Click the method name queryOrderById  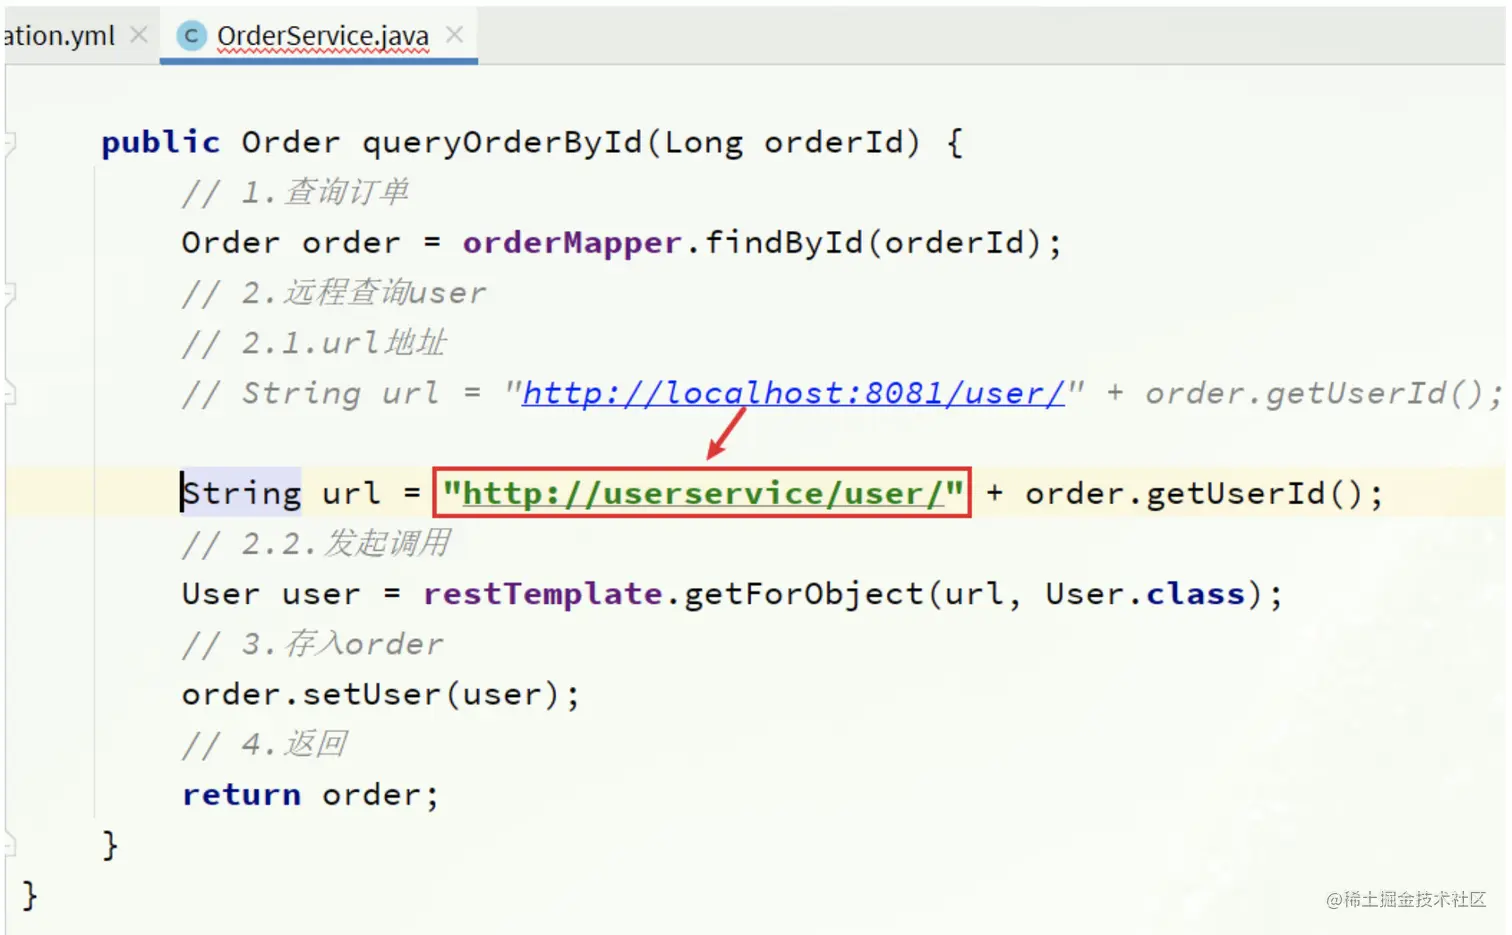[502, 142]
